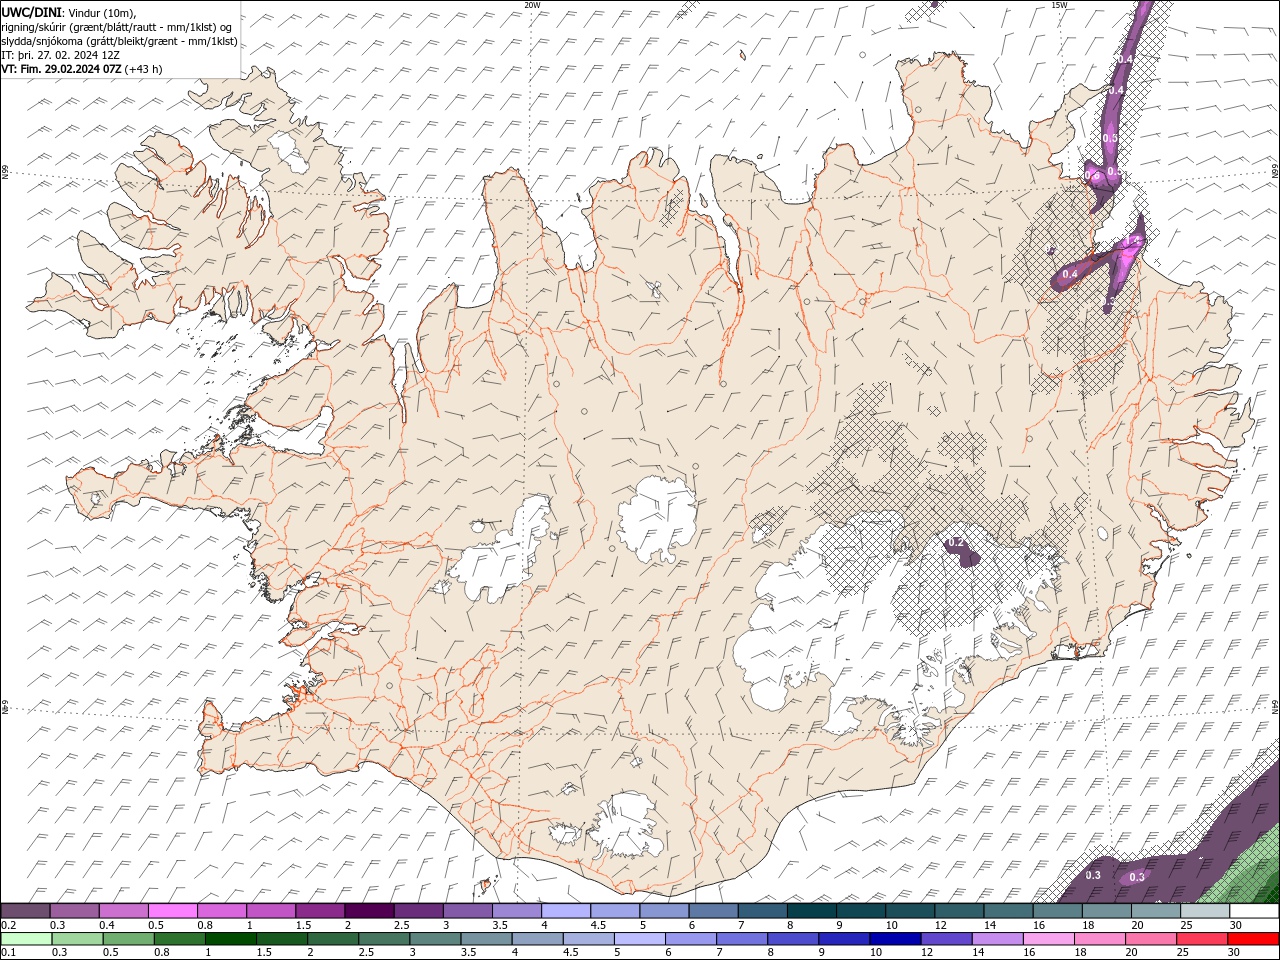
Task: Click the slydda/snjókoma description line
Action: point(119,41)
